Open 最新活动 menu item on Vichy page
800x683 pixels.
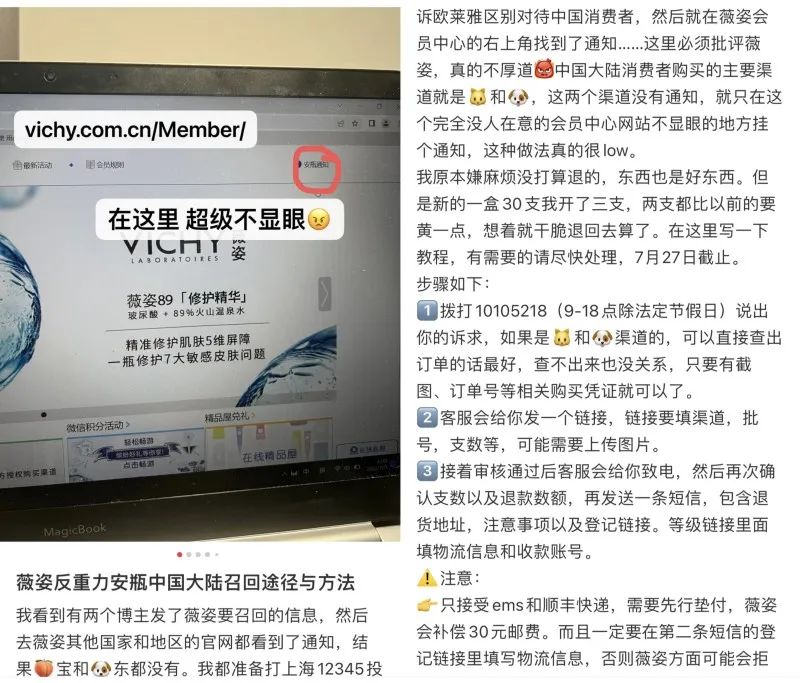pos(33,165)
